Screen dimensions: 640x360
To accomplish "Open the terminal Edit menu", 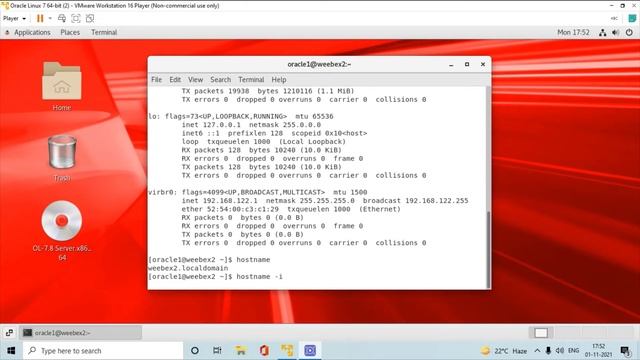I will 175,80.
